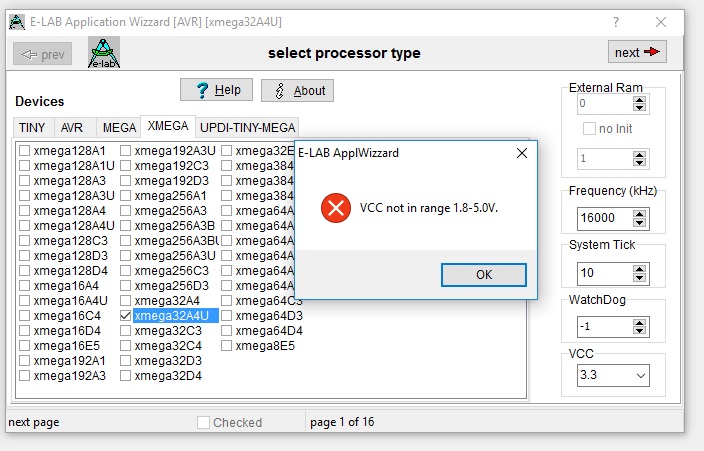
Task: Switch to the TINY devices tab
Action: [x=31, y=128]
